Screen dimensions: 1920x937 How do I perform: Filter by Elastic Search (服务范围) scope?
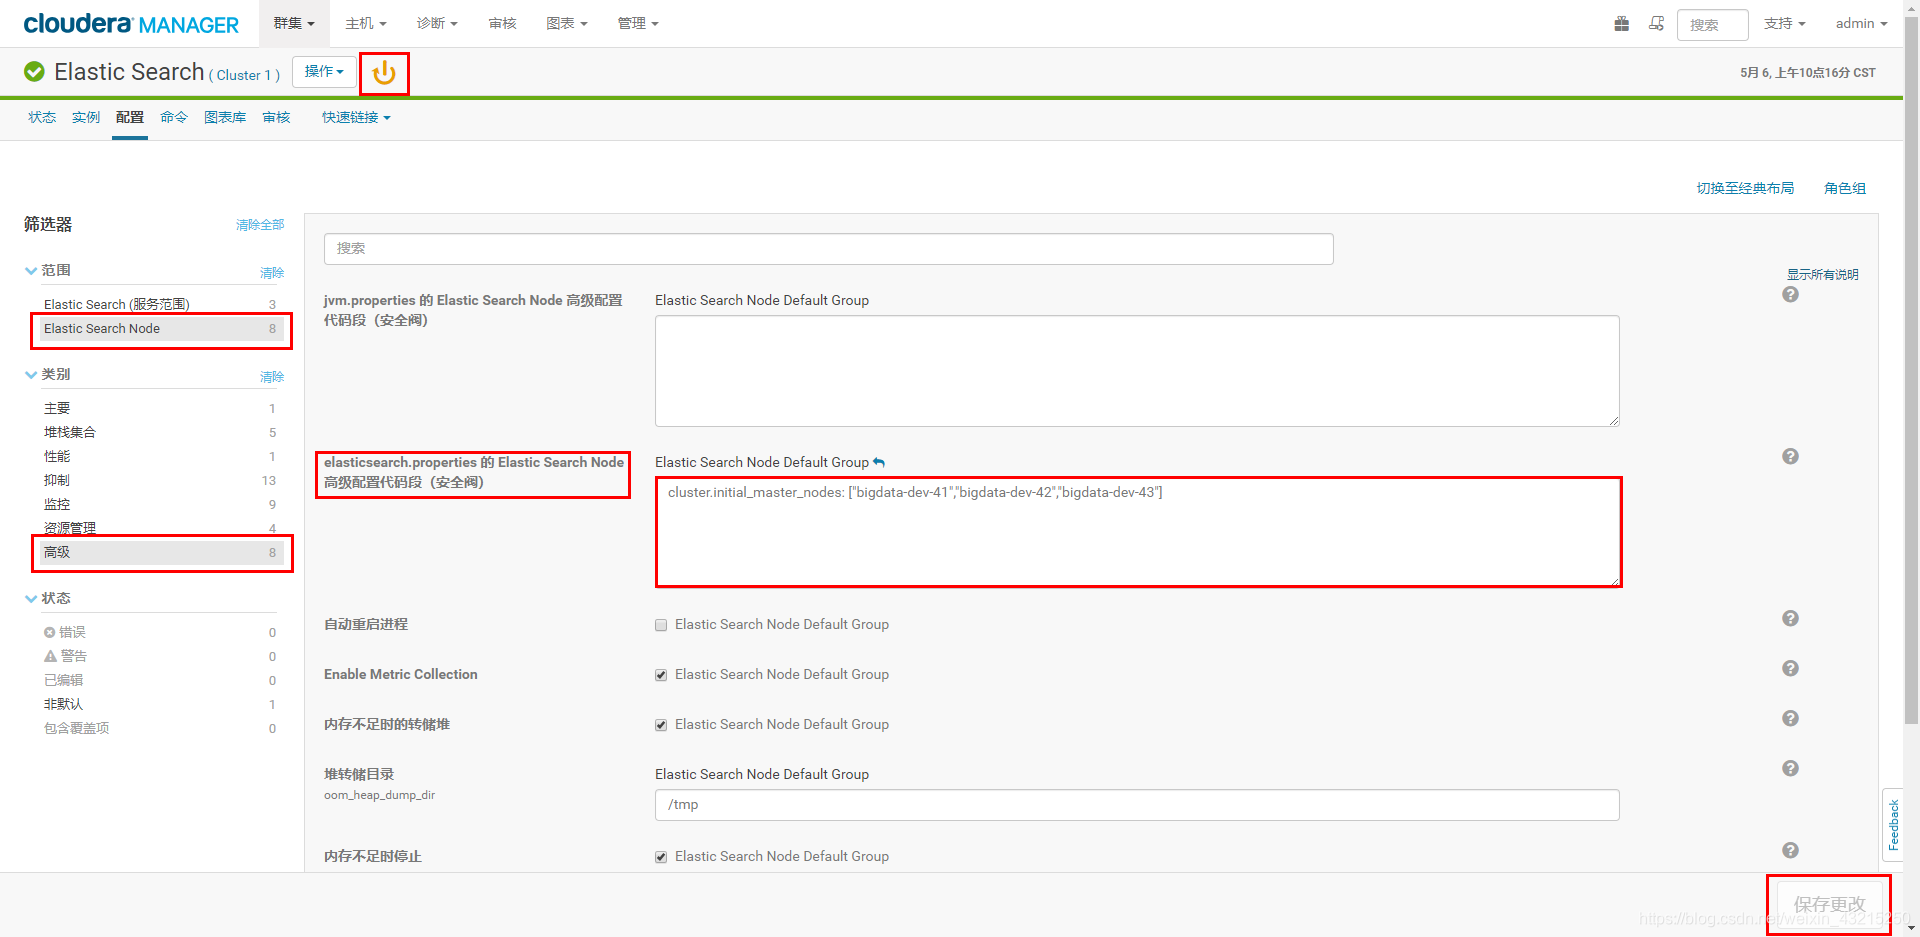[160, 304]
